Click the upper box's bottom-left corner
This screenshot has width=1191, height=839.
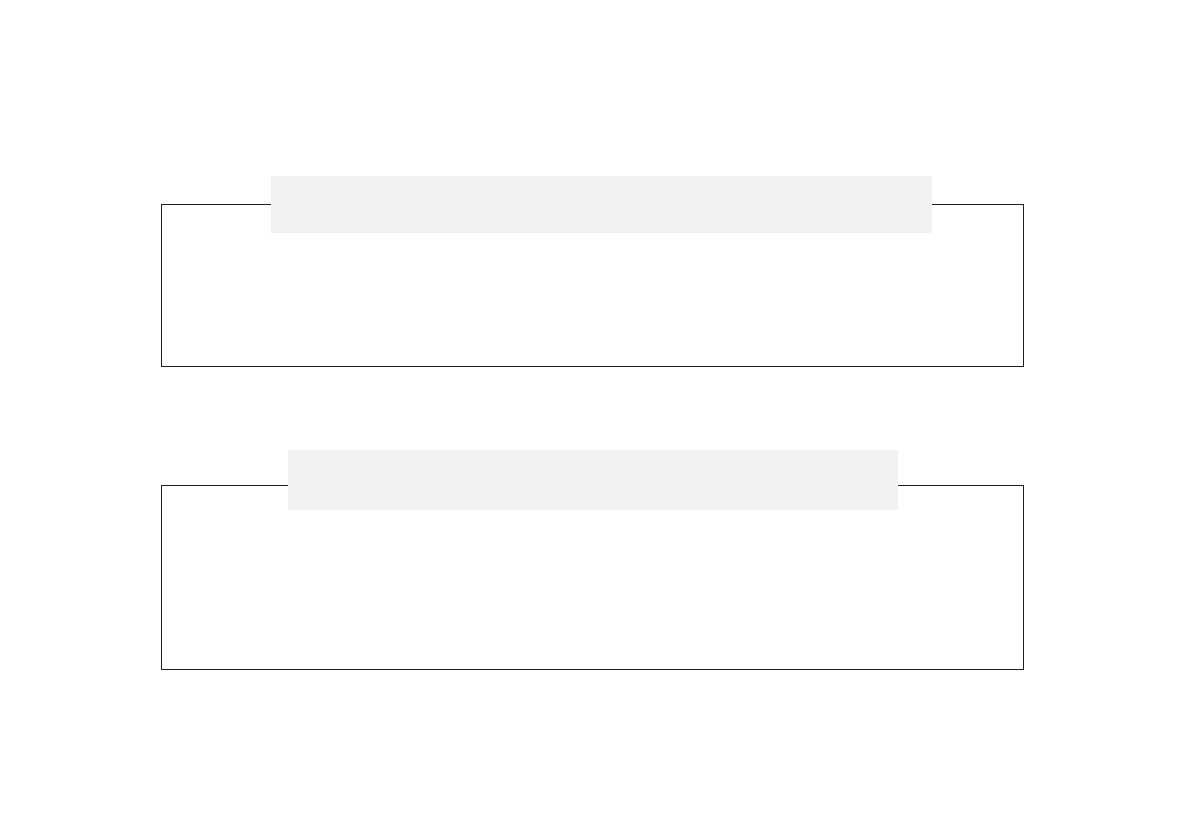(x=162, y=366)
